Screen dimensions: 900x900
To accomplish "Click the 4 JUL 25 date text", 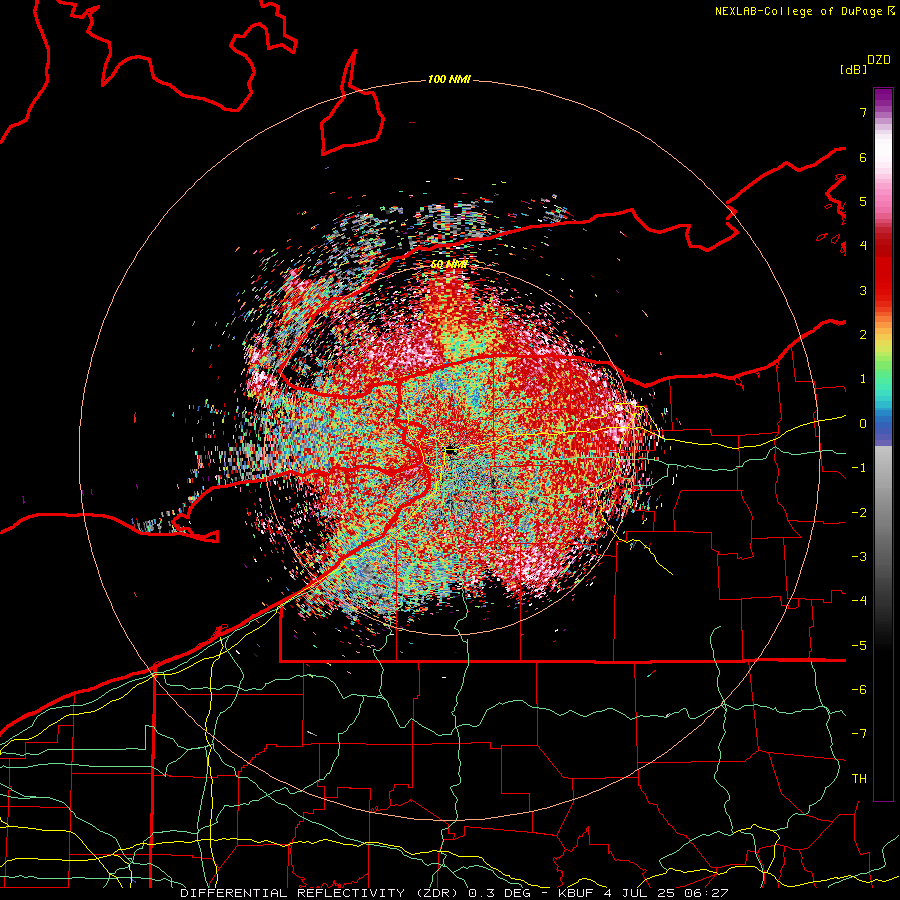I will [638, 893].
